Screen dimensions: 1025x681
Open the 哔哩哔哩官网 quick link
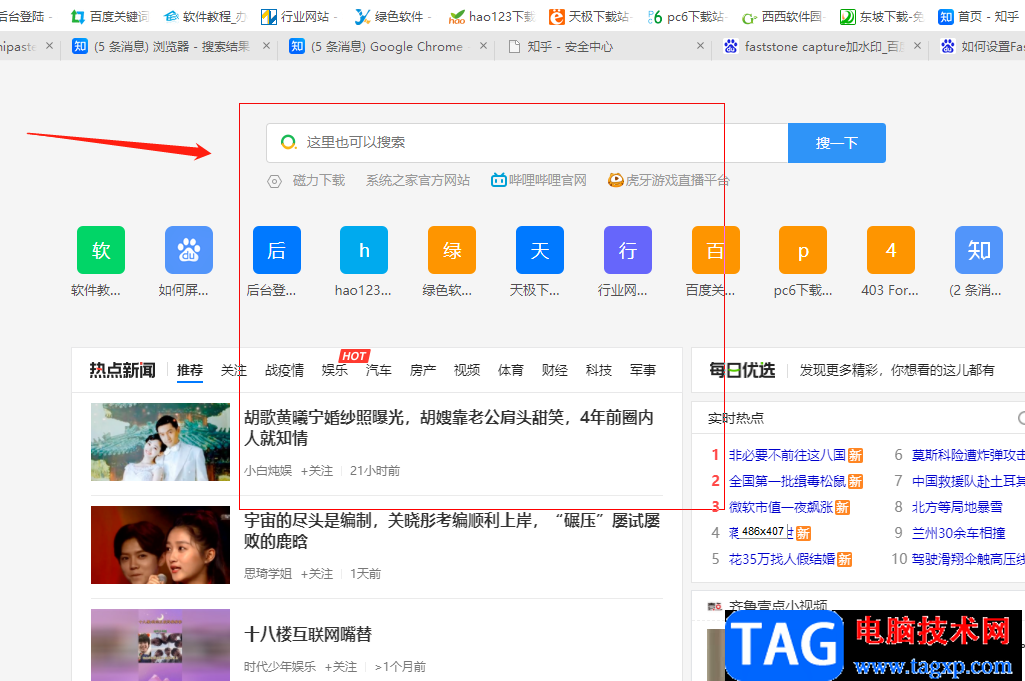539,180
